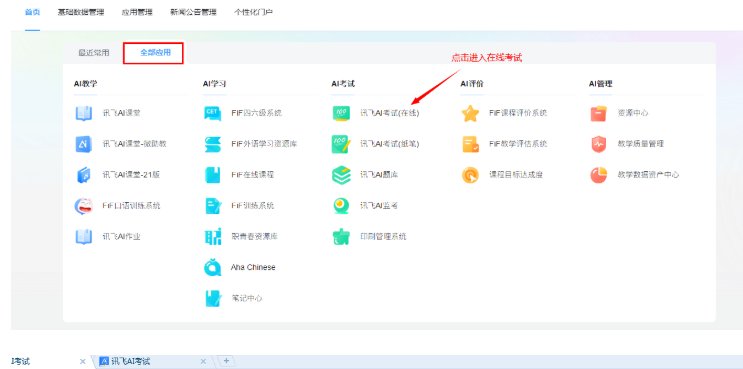Launch 印刷管理系统 icon
This screenshot has height=369, width=743.
tap(341, 236)
